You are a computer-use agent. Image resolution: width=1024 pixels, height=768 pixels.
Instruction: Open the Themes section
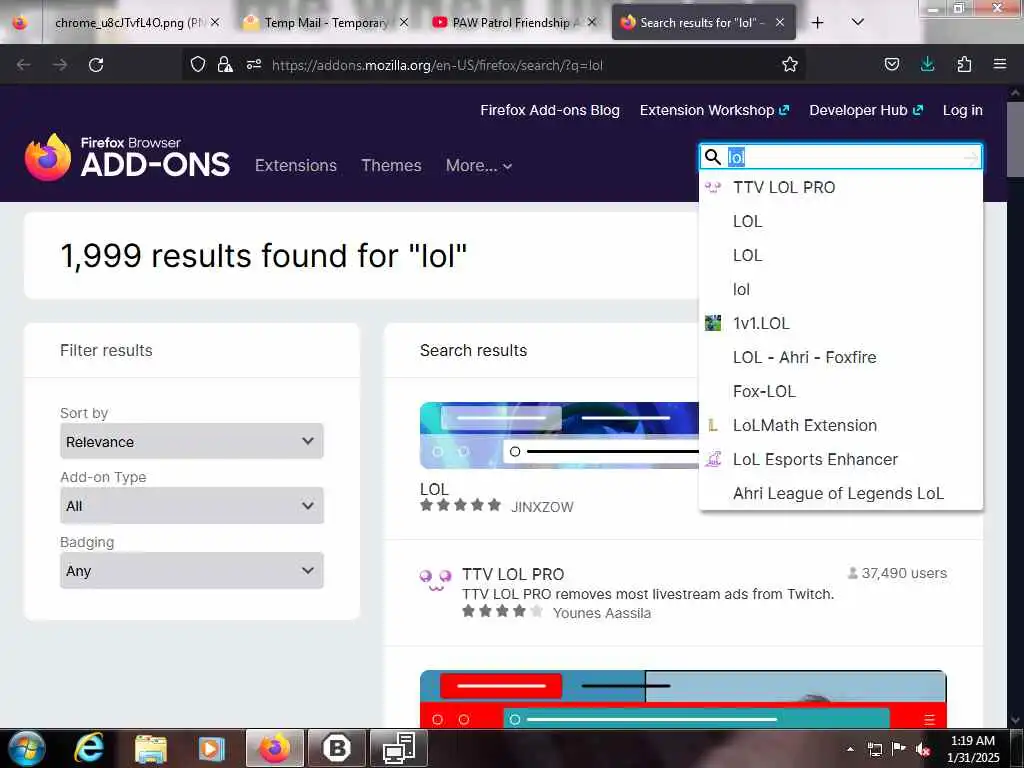[x=391, y=165]
